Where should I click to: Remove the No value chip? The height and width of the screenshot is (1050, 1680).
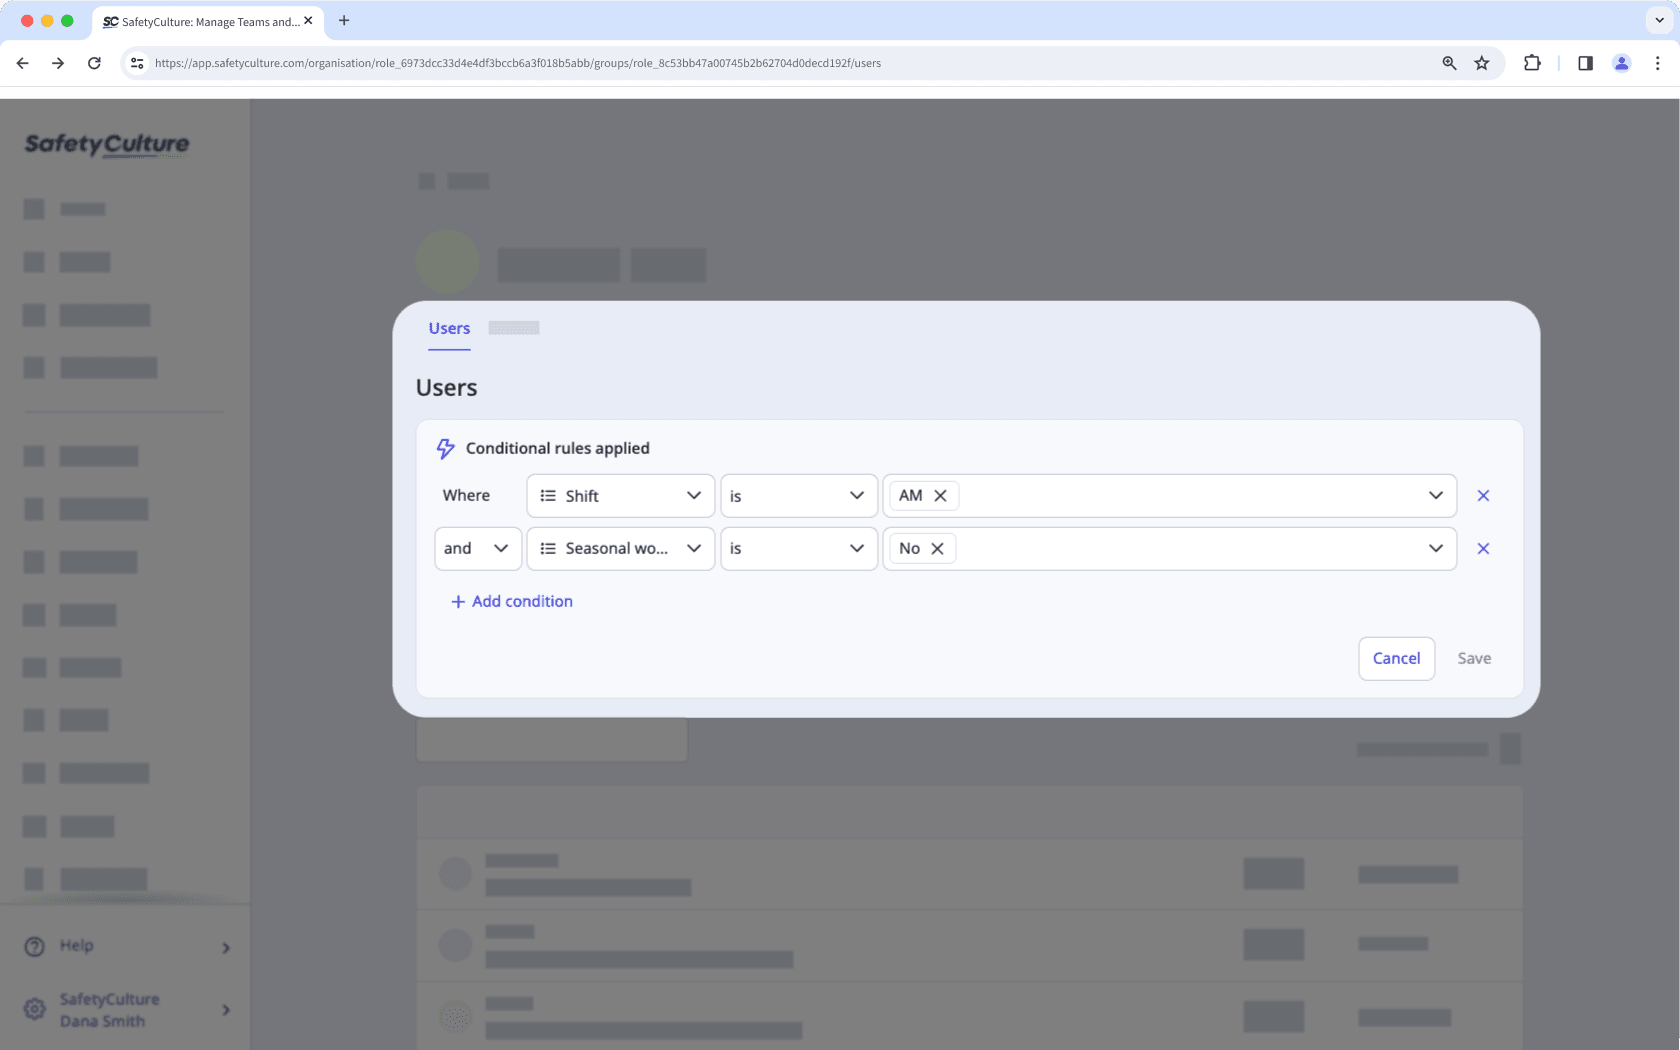(937, 548)
